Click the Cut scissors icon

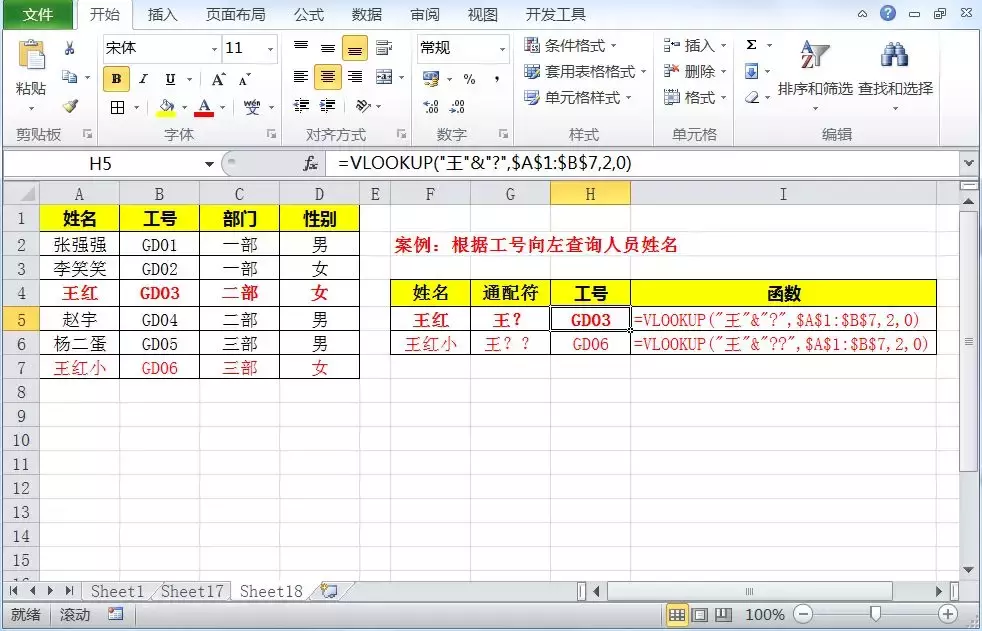[x=70, y=48]
